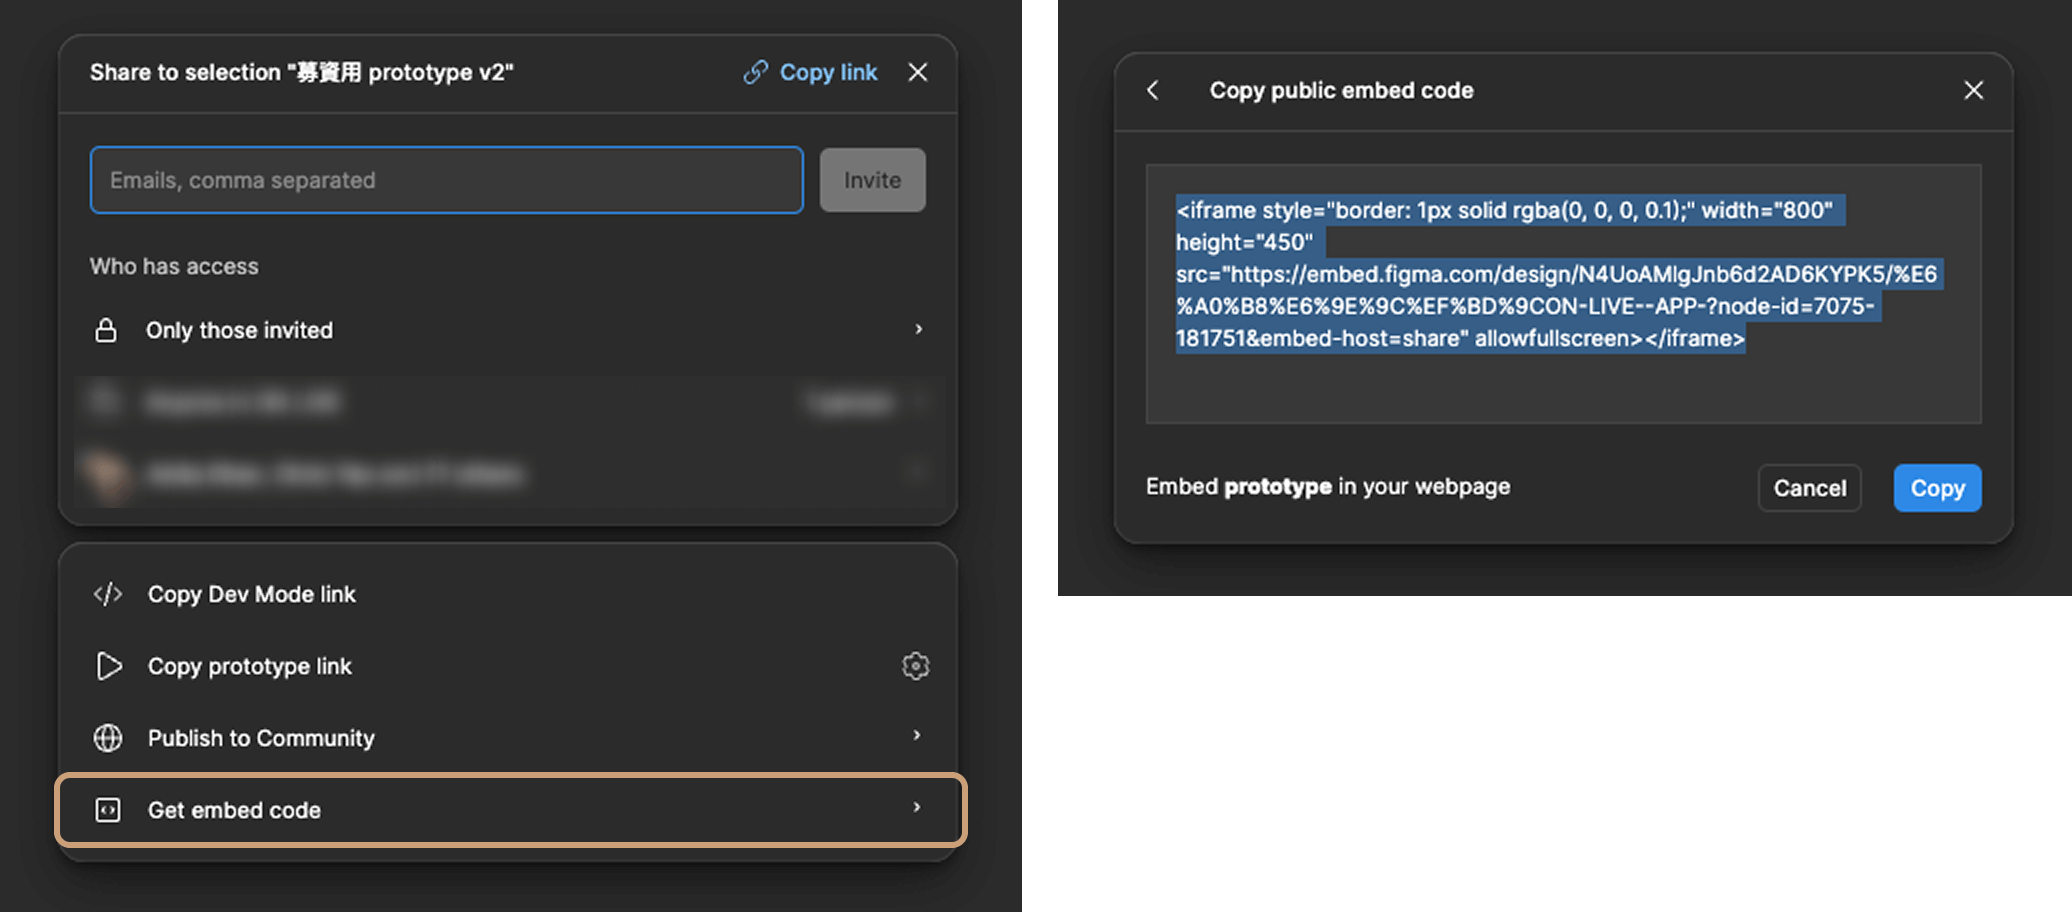Click the embed code square icon

tap(108, 810)
